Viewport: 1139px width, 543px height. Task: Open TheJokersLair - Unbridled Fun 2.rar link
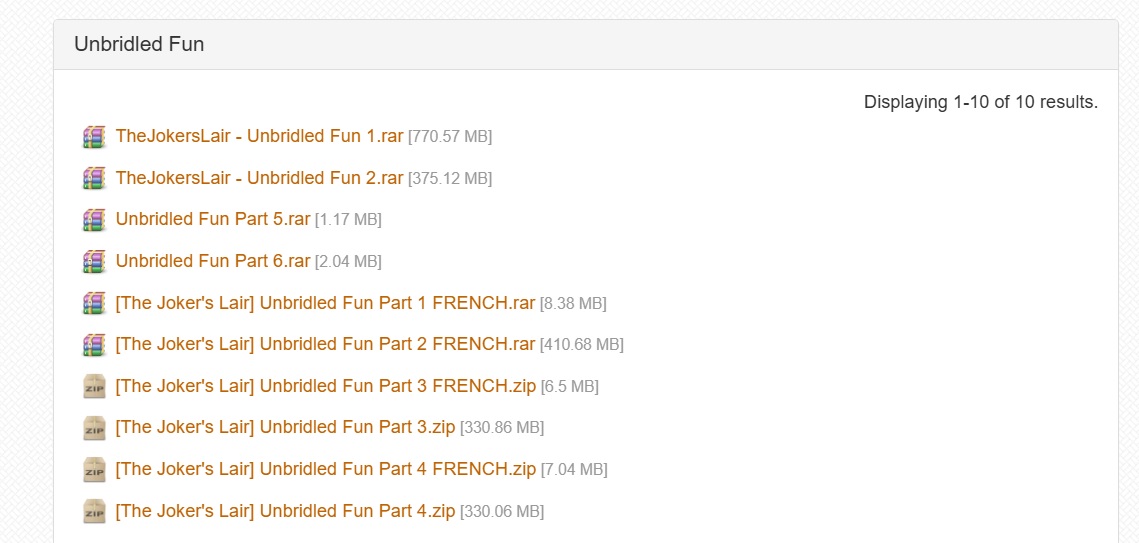click(x=259, y=178)
